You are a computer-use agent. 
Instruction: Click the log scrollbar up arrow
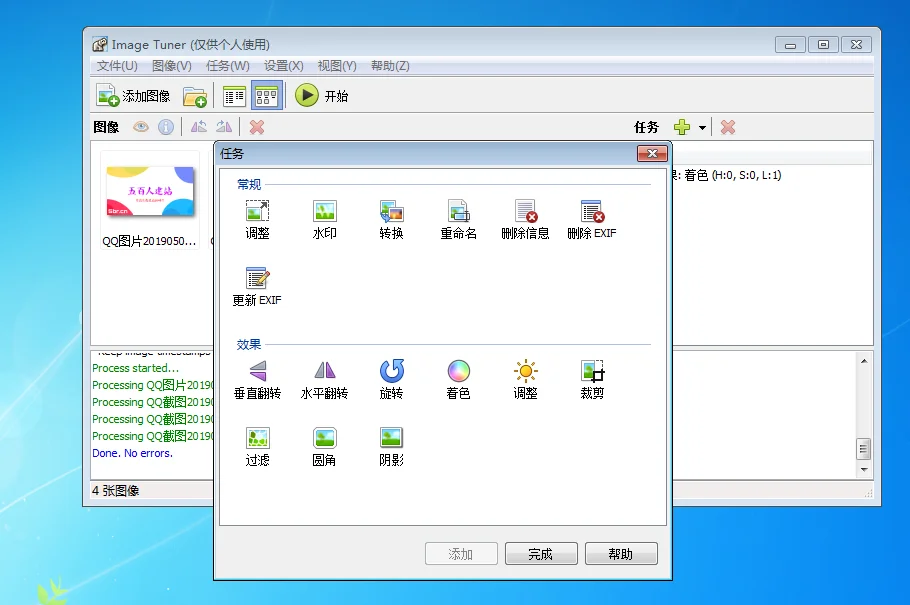[x=864, y=361]
